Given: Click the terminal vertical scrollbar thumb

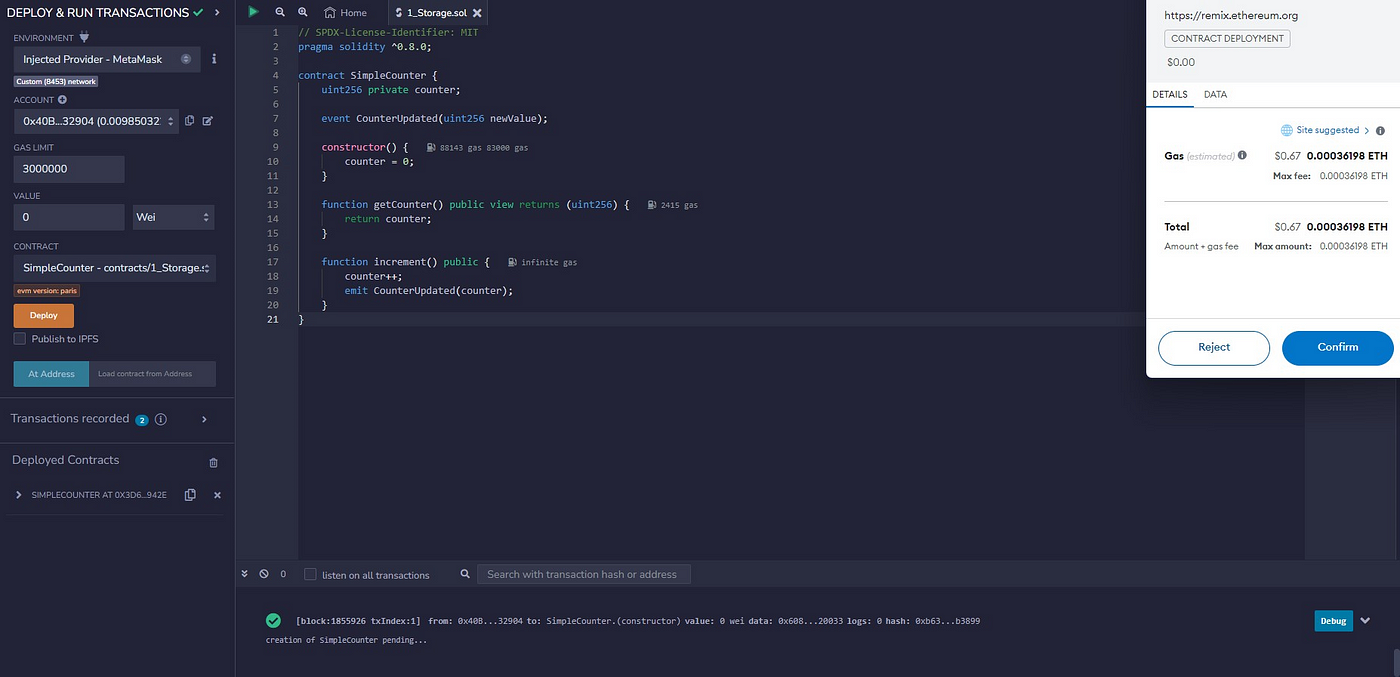Looking at the screenshot, I should click(1395, 661).
